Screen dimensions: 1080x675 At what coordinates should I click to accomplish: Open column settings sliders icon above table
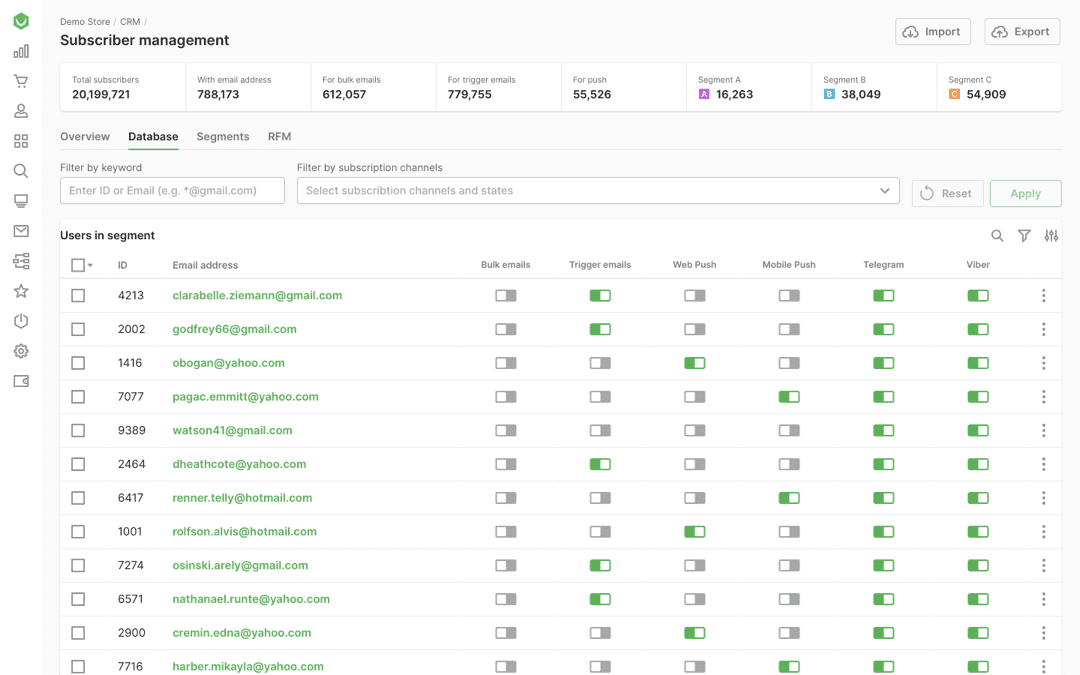point(1051,236)
